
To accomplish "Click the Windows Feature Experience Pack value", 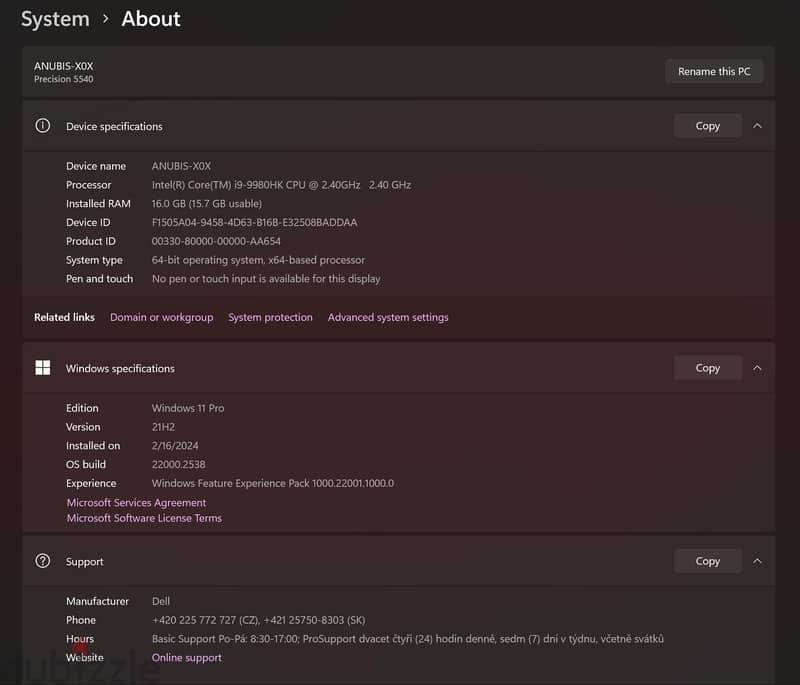I will point(273,484).
